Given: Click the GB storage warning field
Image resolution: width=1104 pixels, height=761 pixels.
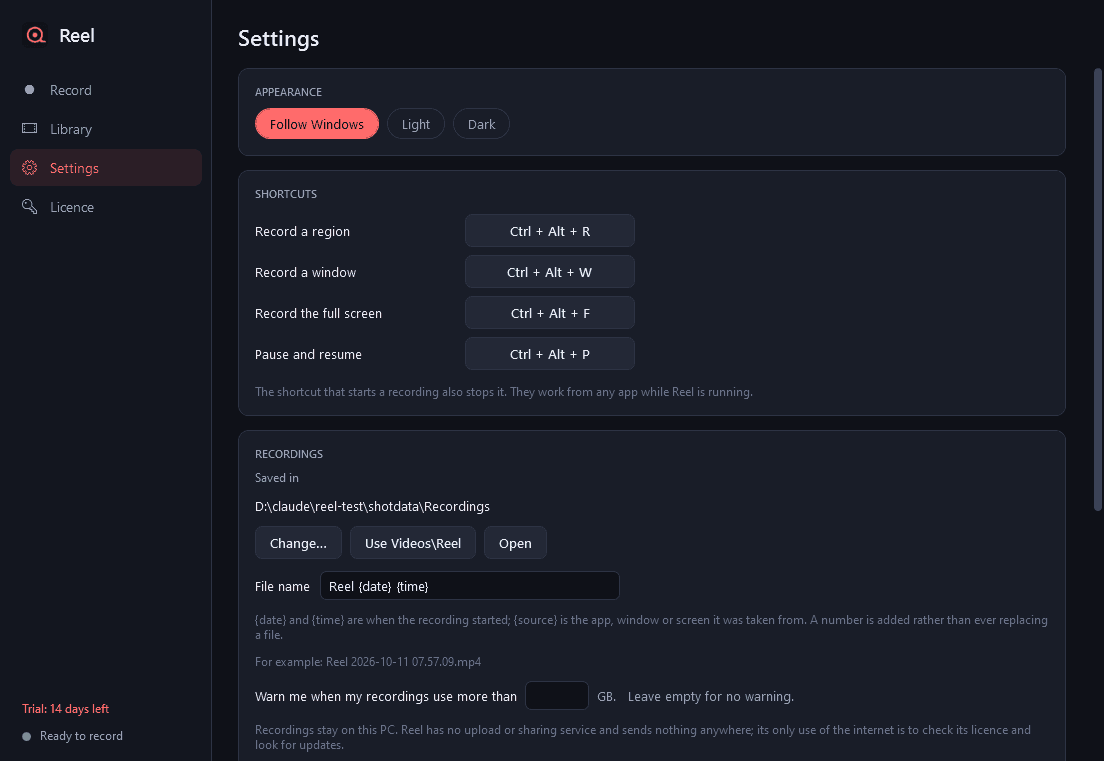Looking at the screenshot, I should click(557, 696).
